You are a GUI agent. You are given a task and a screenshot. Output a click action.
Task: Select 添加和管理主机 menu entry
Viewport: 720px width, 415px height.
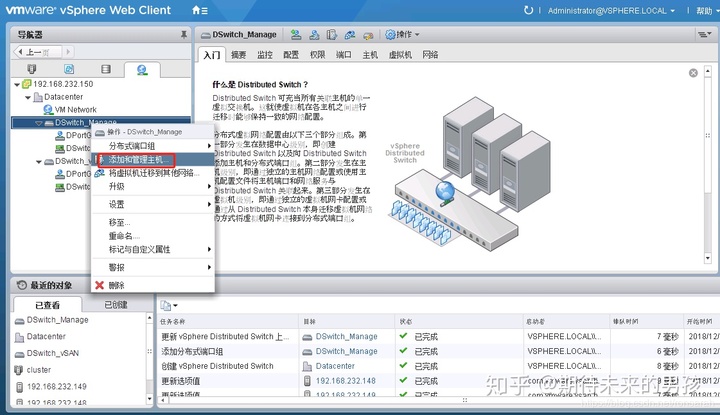153,160
